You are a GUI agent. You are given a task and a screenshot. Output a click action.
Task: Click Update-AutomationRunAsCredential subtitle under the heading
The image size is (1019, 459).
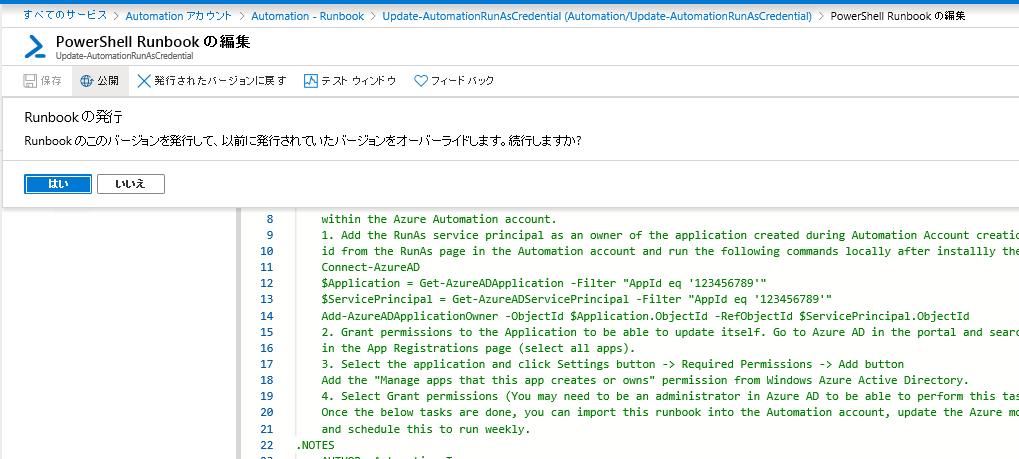click(124, 57)
